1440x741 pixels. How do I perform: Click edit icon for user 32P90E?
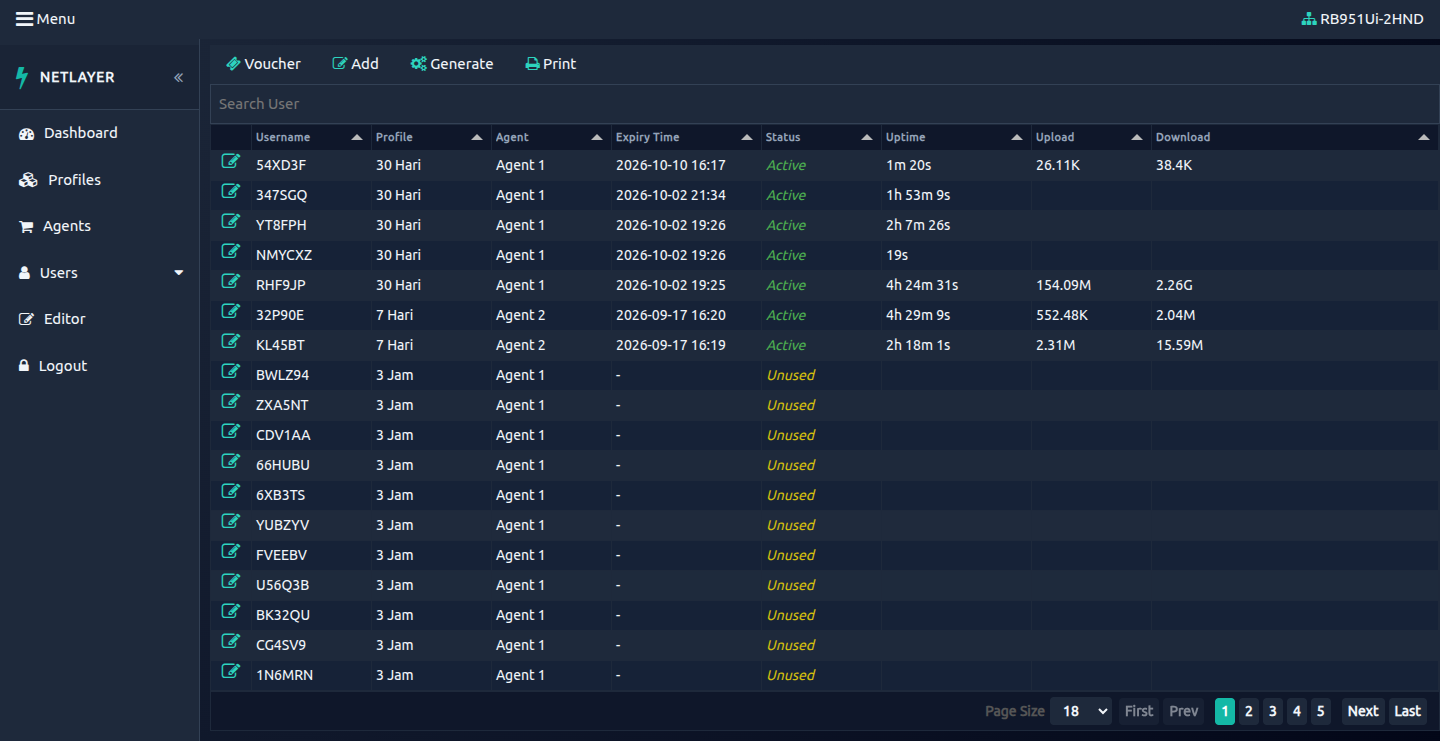pos(231,311)
